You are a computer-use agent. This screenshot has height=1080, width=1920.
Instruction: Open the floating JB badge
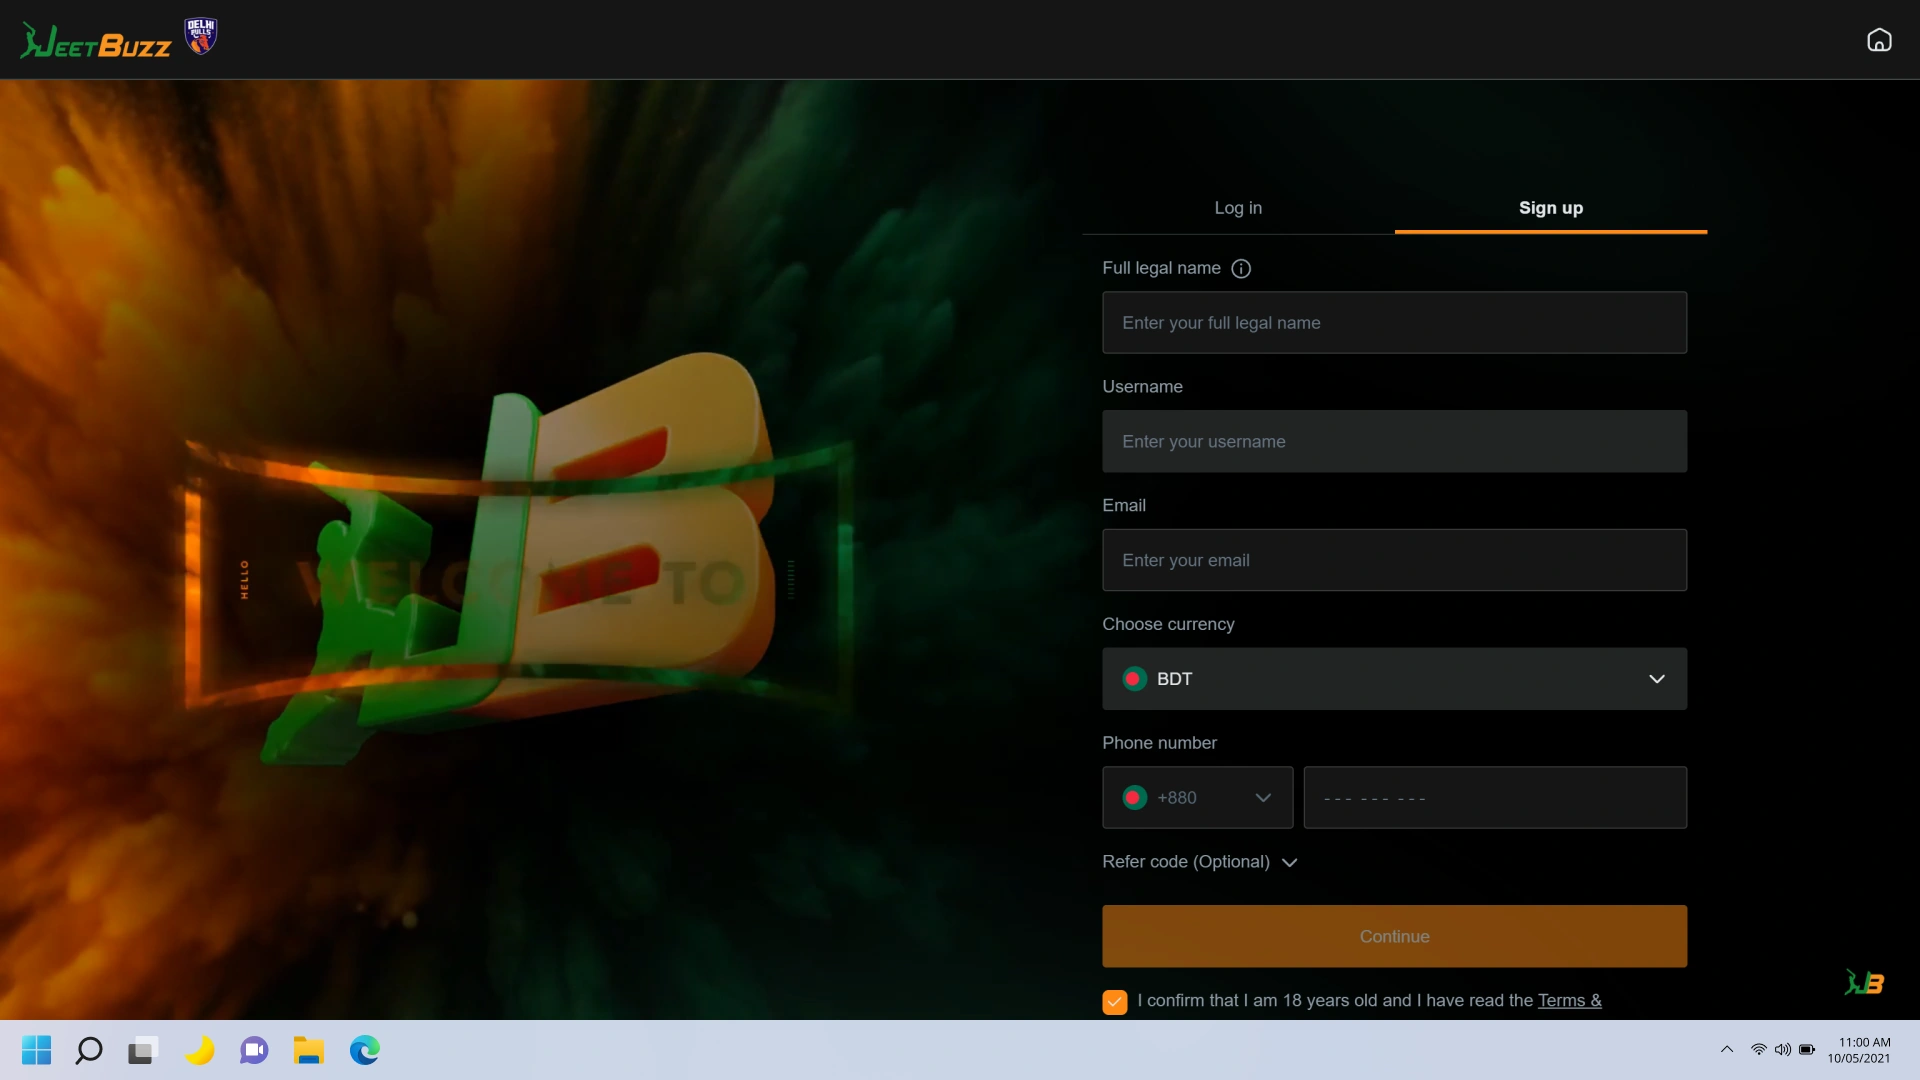tap(1864, 983)
